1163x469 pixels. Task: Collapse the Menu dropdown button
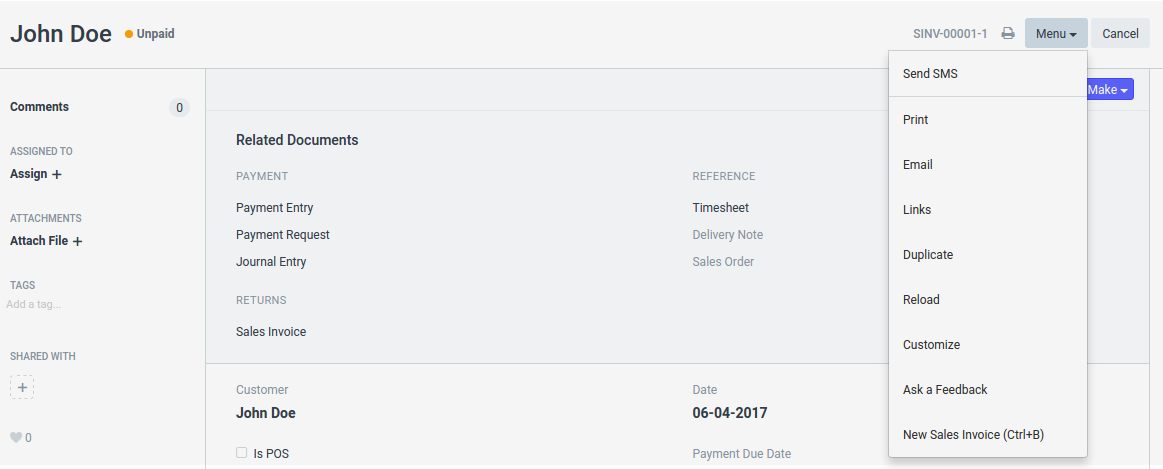pos(1055,34)
